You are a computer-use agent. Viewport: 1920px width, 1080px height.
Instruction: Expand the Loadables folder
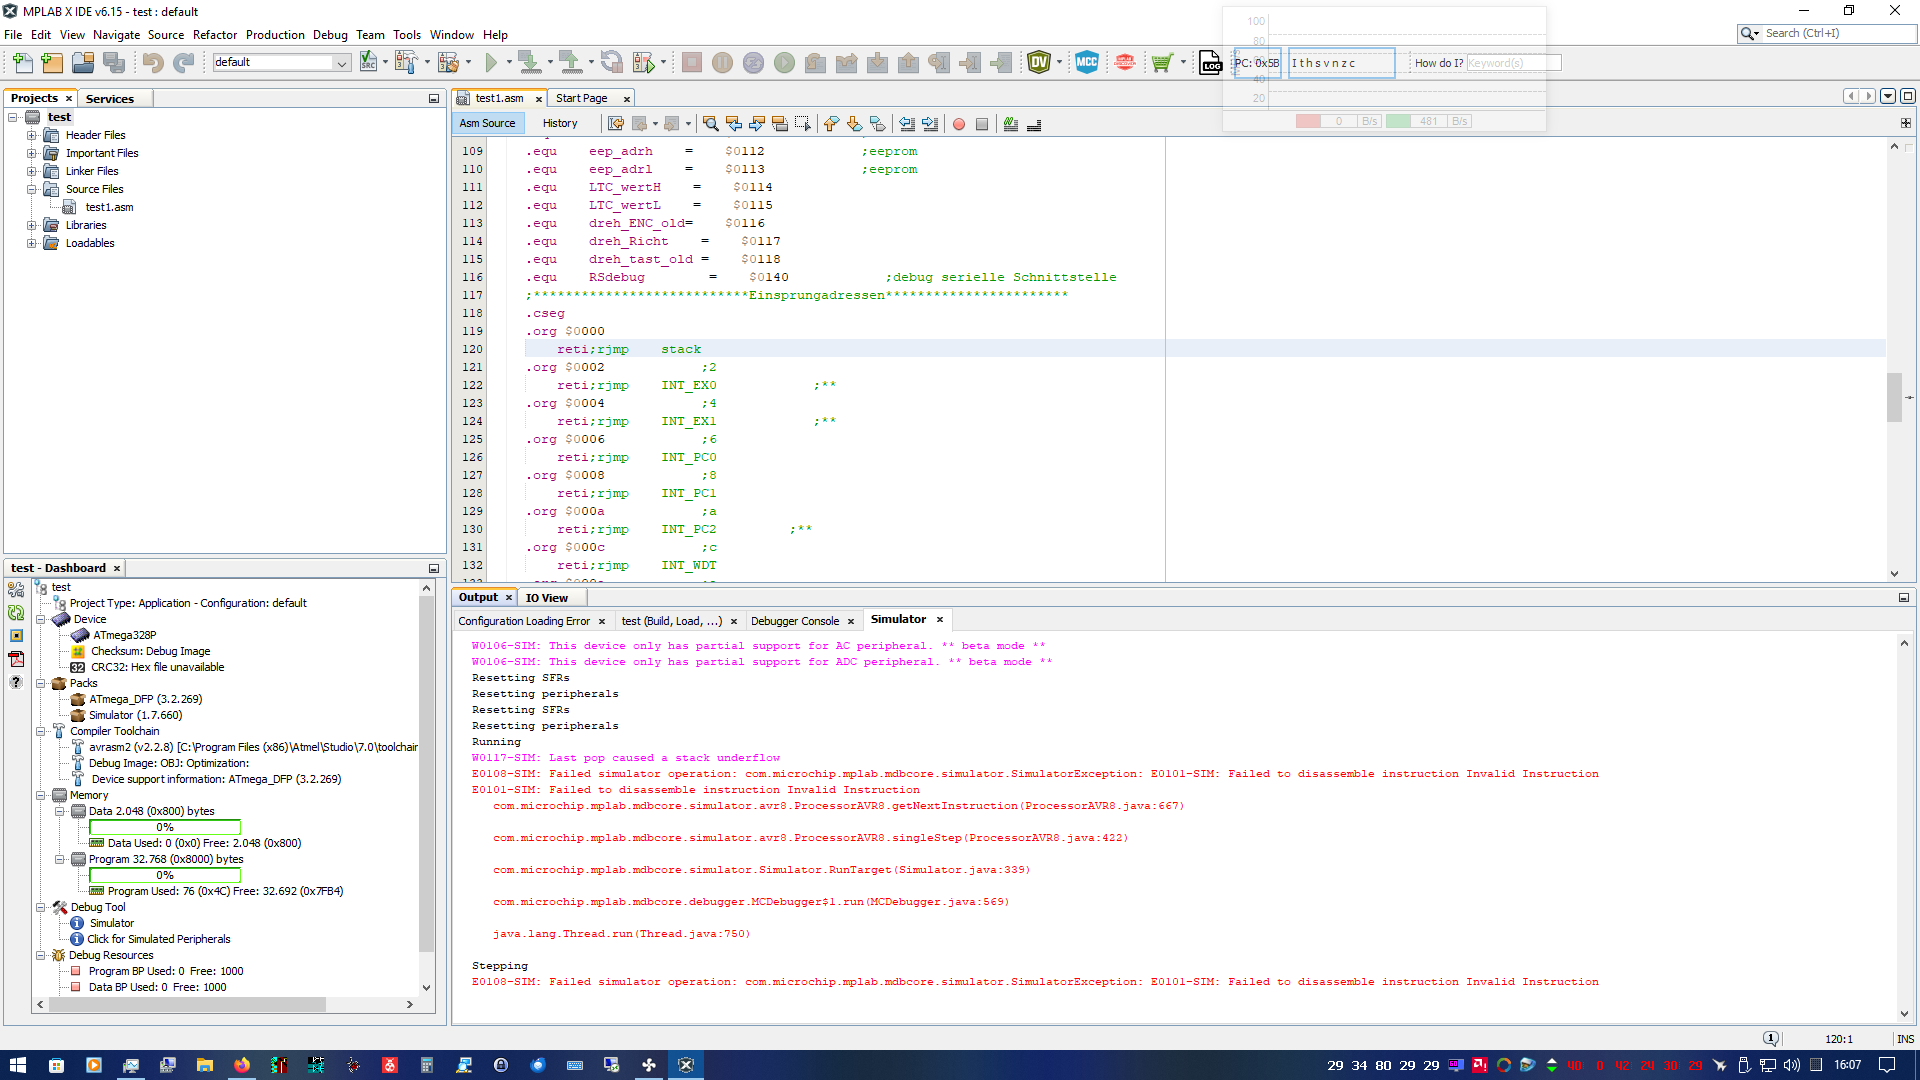point(31,243)
